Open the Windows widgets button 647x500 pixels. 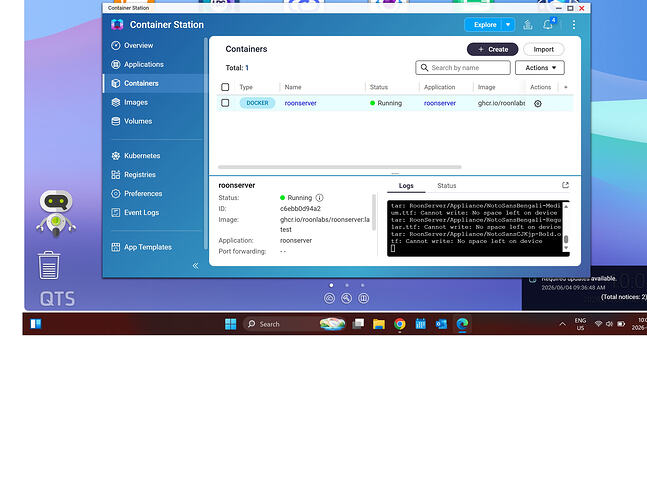point(36,324)
